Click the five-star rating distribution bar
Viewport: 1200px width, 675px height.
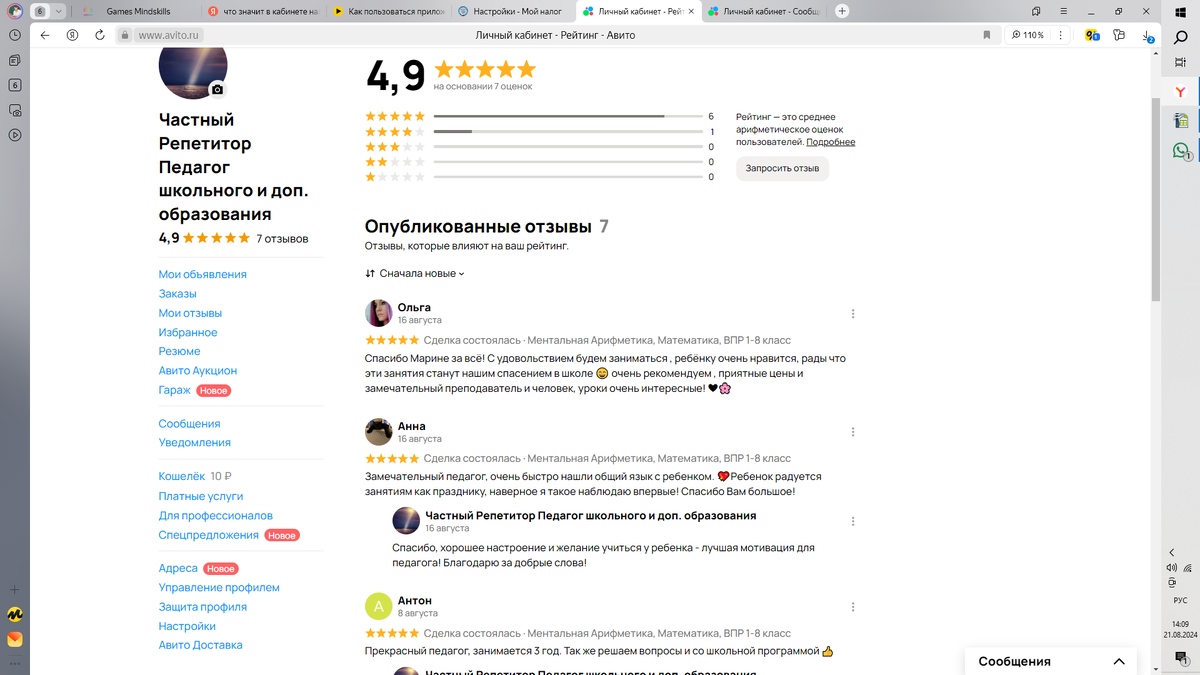point(568,116)
